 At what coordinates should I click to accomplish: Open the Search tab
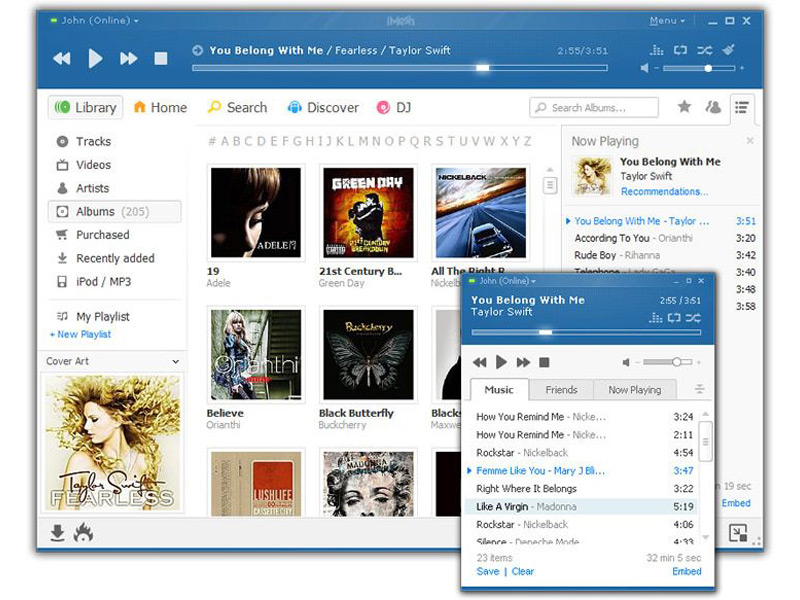237,108
